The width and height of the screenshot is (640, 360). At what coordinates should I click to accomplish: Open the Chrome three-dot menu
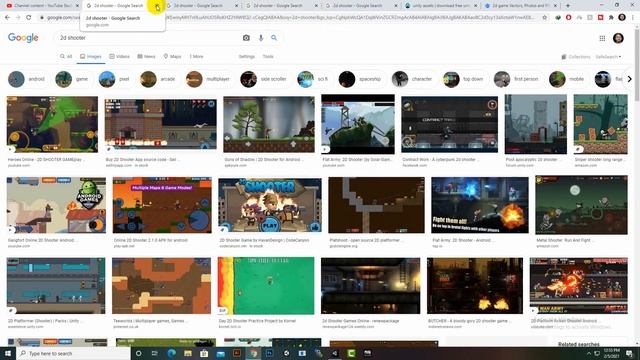(633, 18)
